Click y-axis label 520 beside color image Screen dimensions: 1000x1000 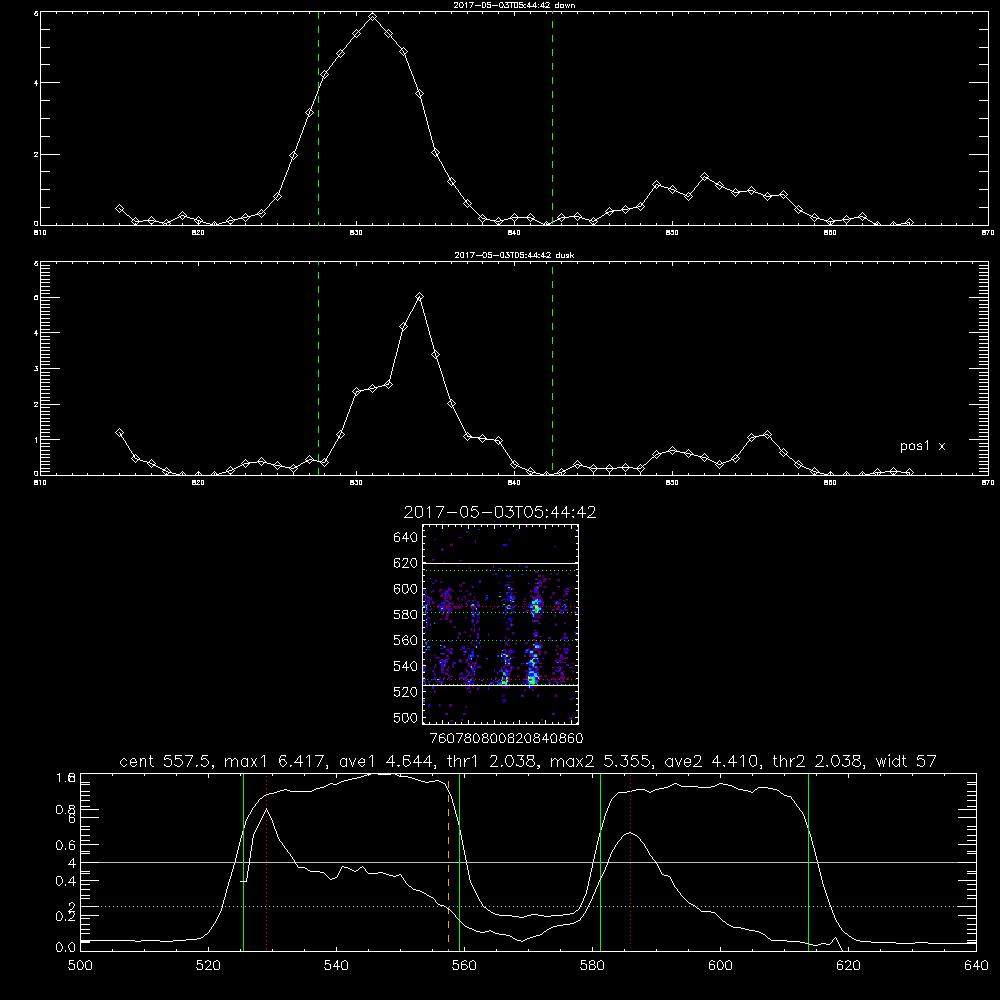406,692
